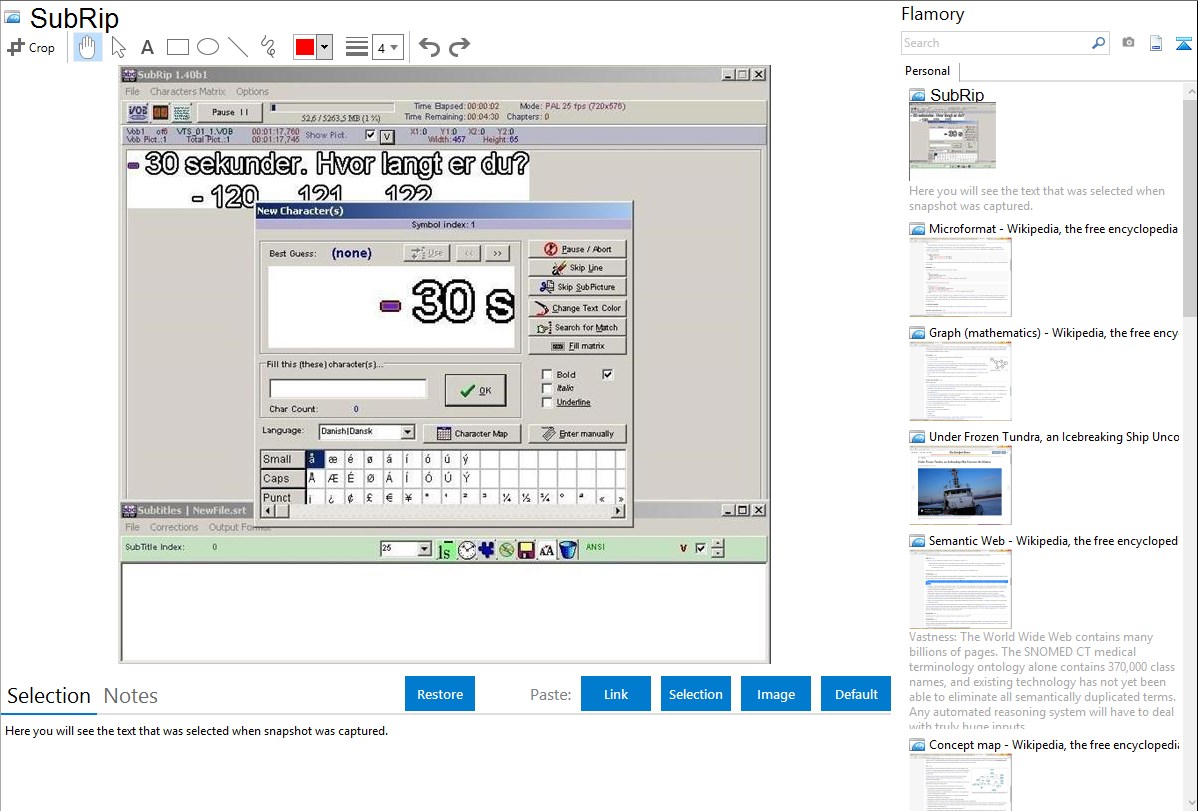Open the Character Map button

tap(472, 433)
